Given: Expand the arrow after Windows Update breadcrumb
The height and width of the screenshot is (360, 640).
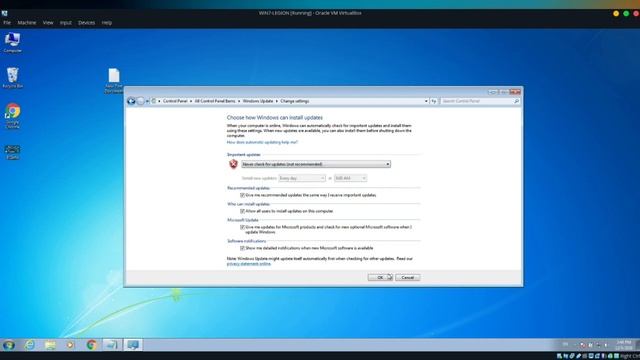Looking at the screenshot, I should click(x=276, y=101).
